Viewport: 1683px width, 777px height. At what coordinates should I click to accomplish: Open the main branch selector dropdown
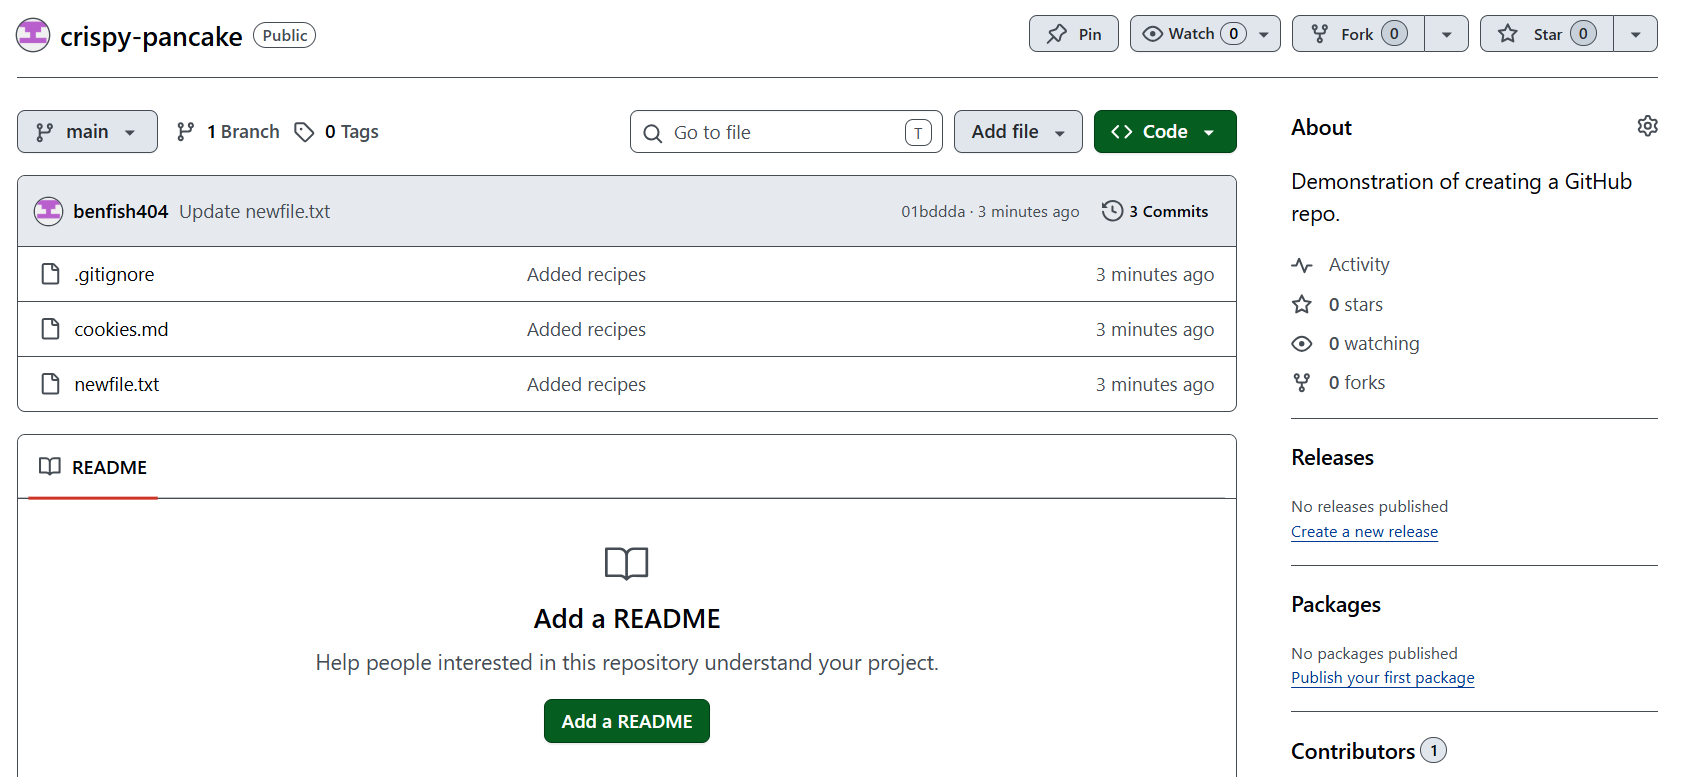[x=87, y=132]
